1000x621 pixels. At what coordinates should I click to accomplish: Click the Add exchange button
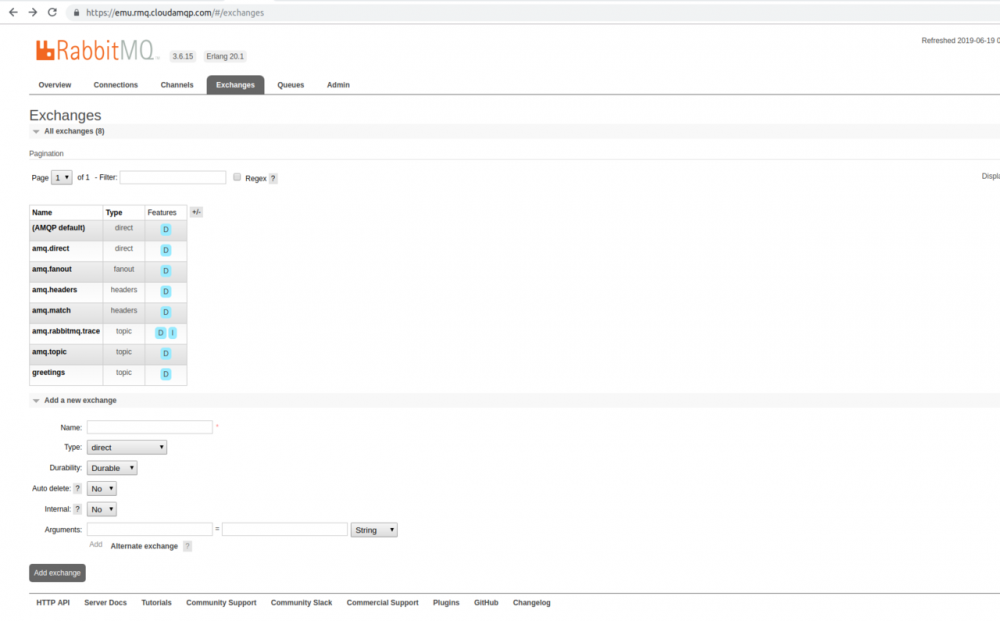(57, 572)
